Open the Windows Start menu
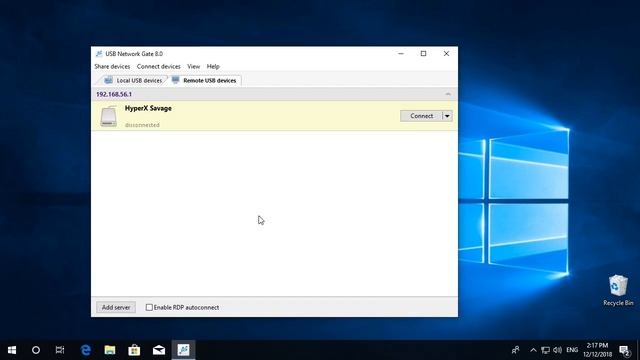The image size is (640, 360). (x=12, y=350)
